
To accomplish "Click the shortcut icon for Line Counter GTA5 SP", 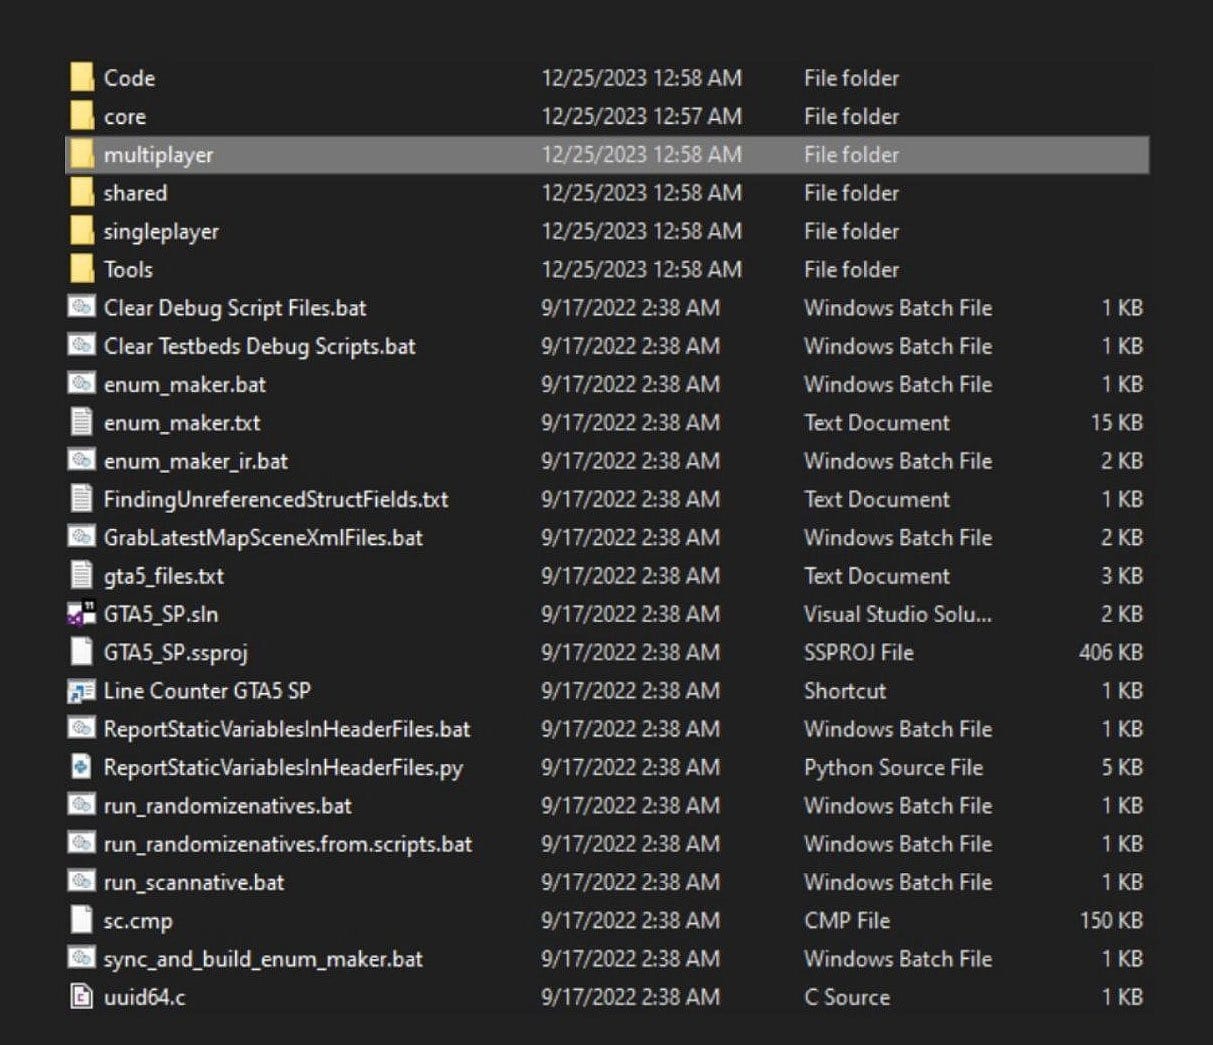I will click(84, 690).
